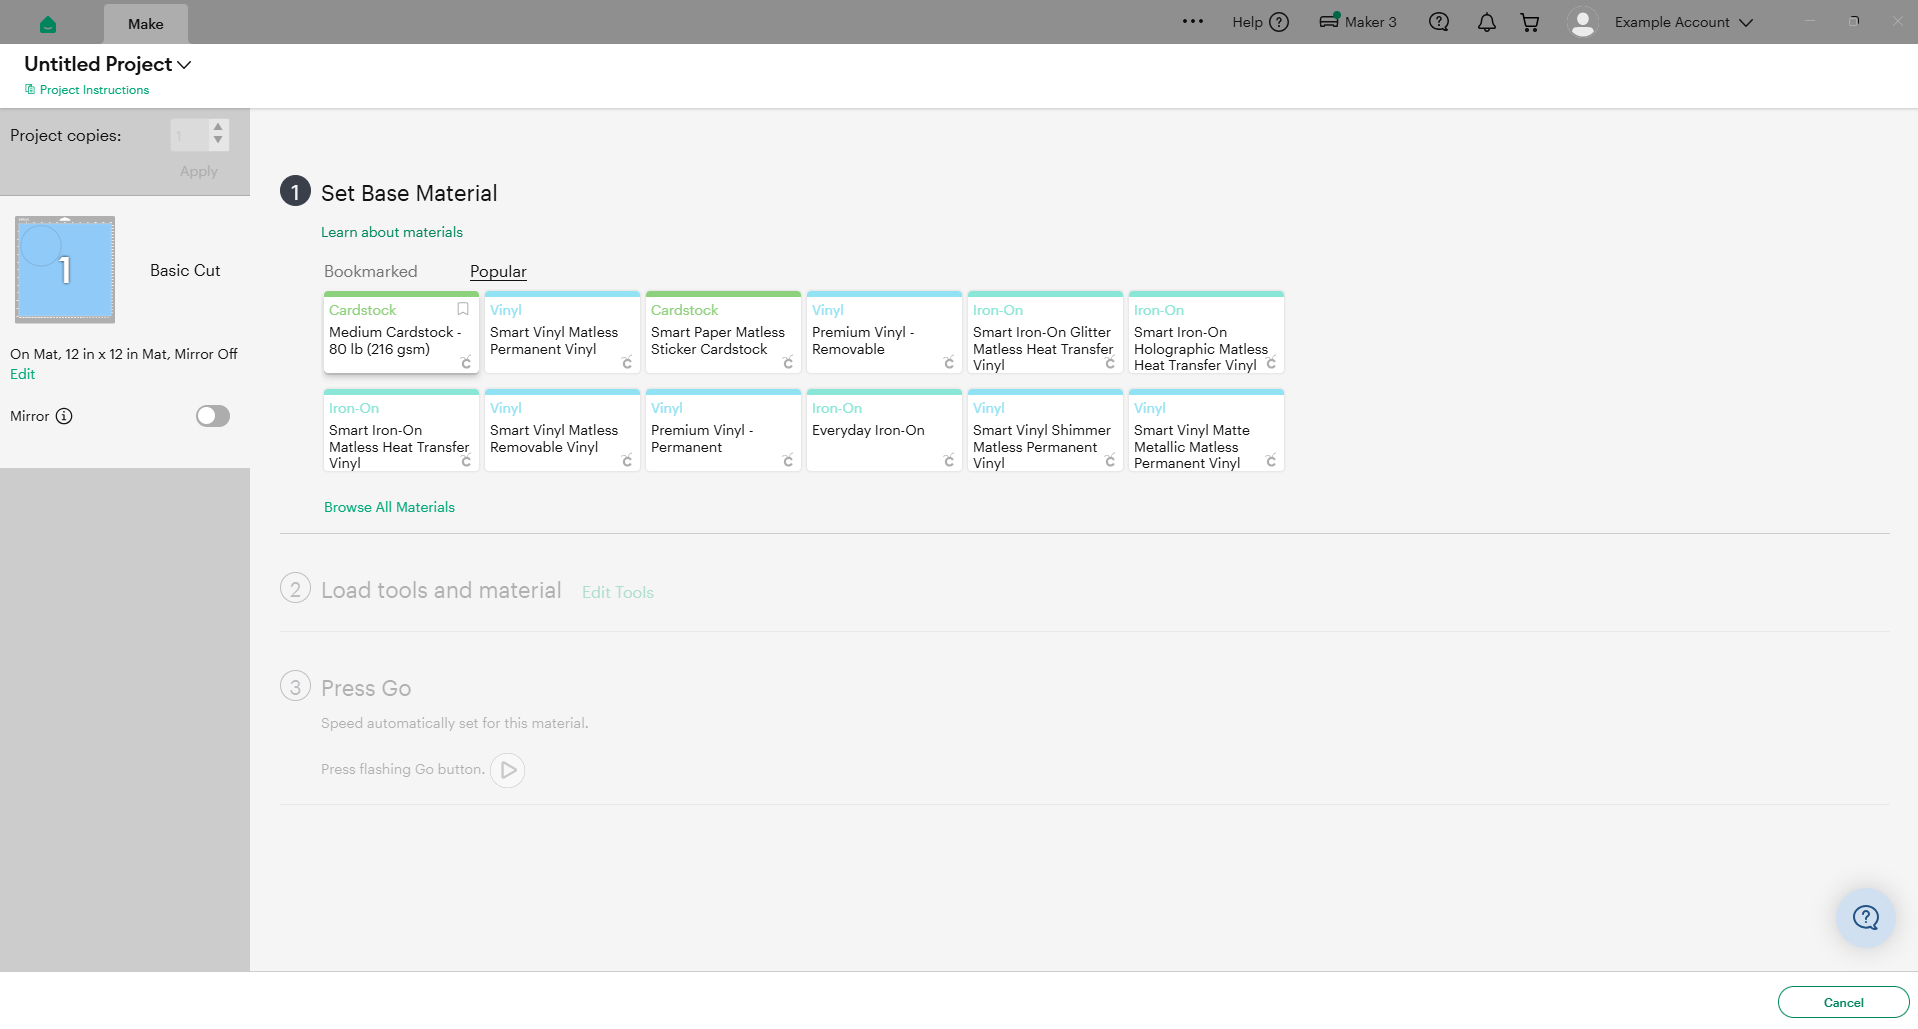Viewport: 1918px width, 1029px height.
Task: Click the Mirror info icon
Action: click(64, 416)
